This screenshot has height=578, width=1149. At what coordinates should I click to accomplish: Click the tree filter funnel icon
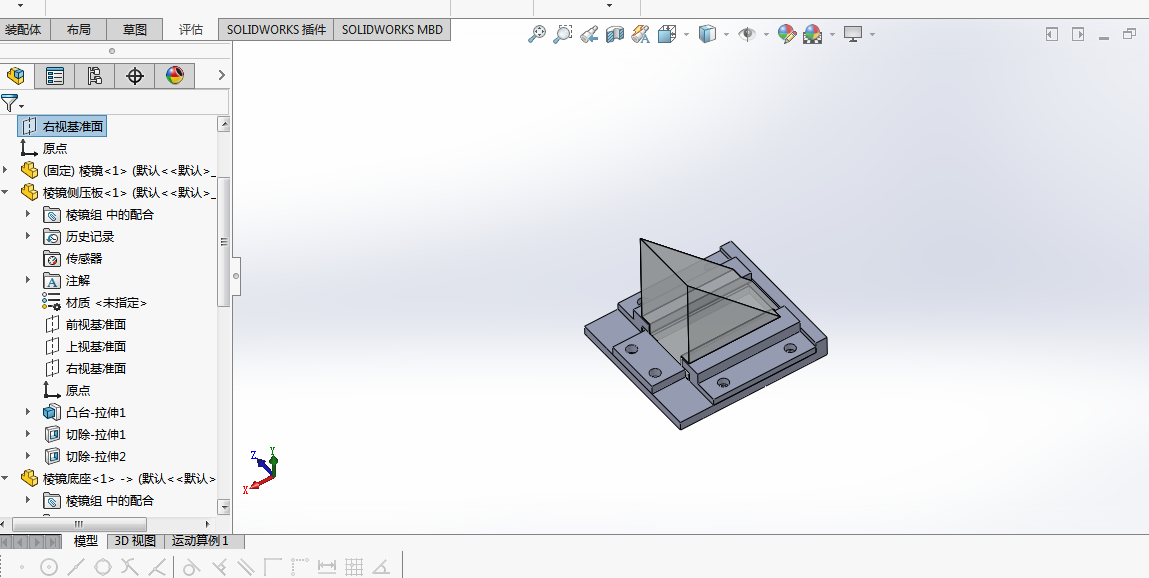(10, 103)
